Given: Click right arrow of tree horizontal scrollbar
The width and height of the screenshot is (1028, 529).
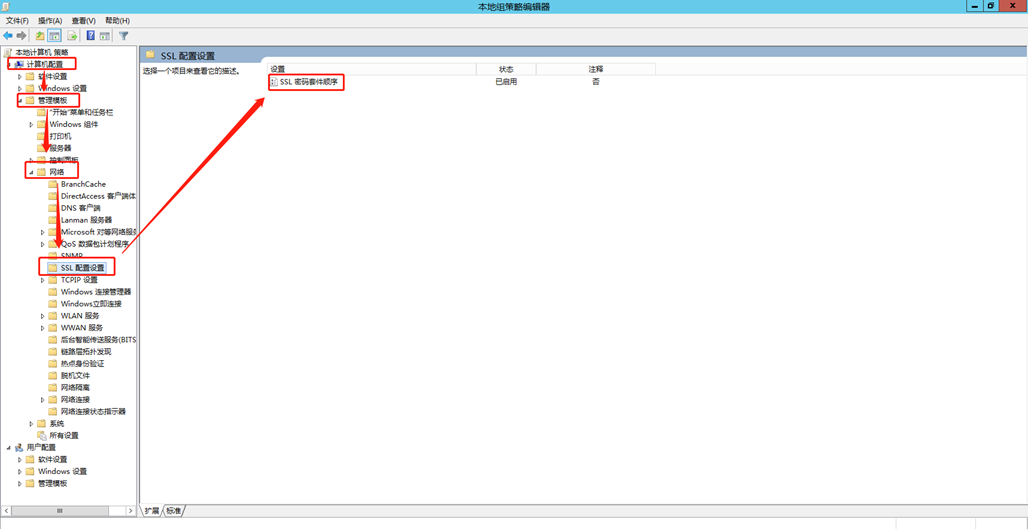Looking at the screenshot, I should [130, 511].
